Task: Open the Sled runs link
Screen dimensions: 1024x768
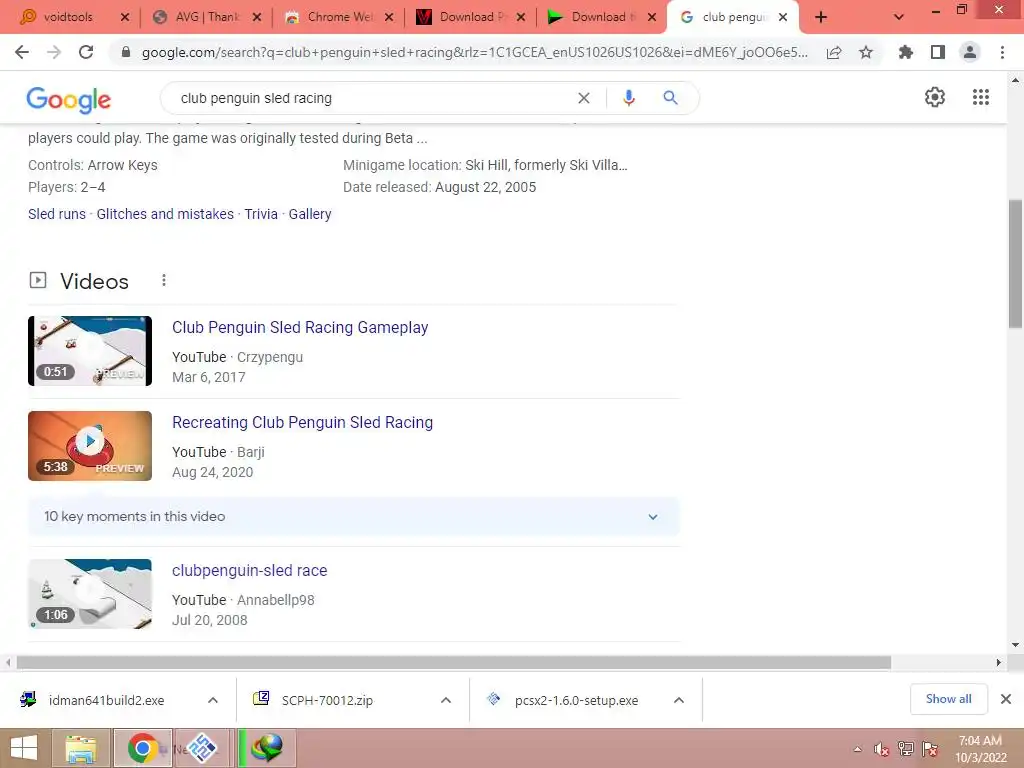Action: click(57, 214)
